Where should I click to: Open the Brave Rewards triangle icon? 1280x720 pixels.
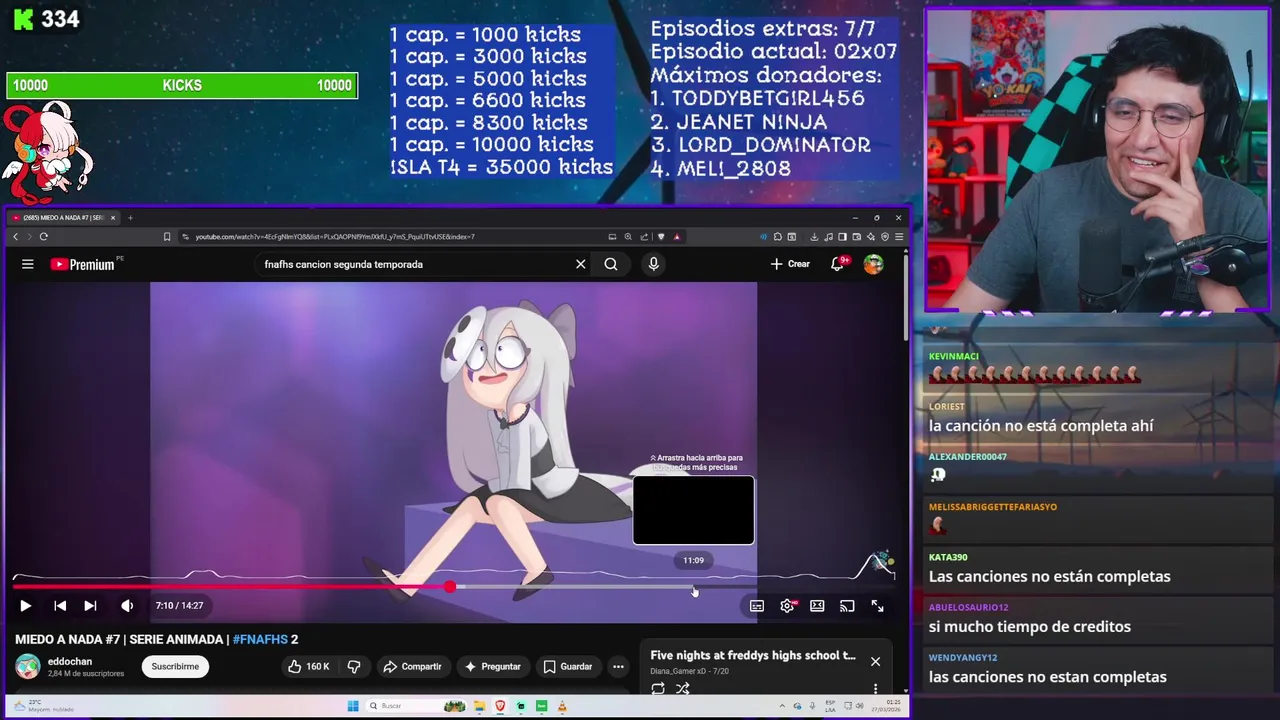click(677, 237)
